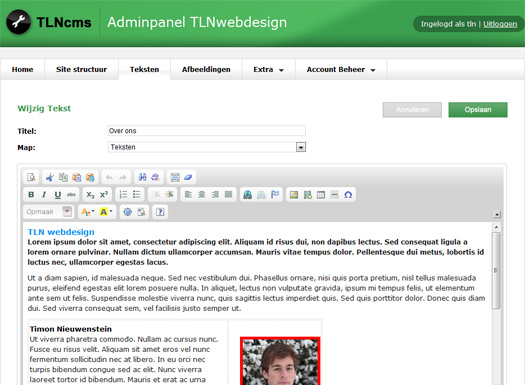The width and height of the screenshot is (525, 385).
Task: Decrease indent of the paragraph
Action: [156, 195]
